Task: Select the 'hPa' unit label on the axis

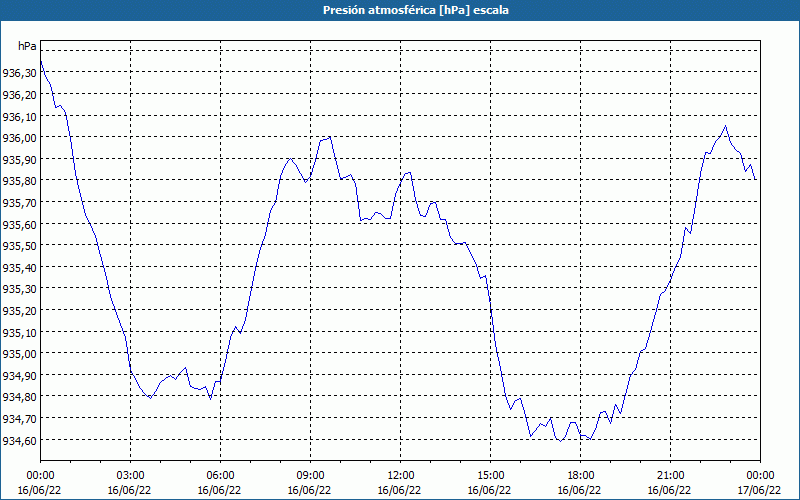Action: click(x=27, y=46)
